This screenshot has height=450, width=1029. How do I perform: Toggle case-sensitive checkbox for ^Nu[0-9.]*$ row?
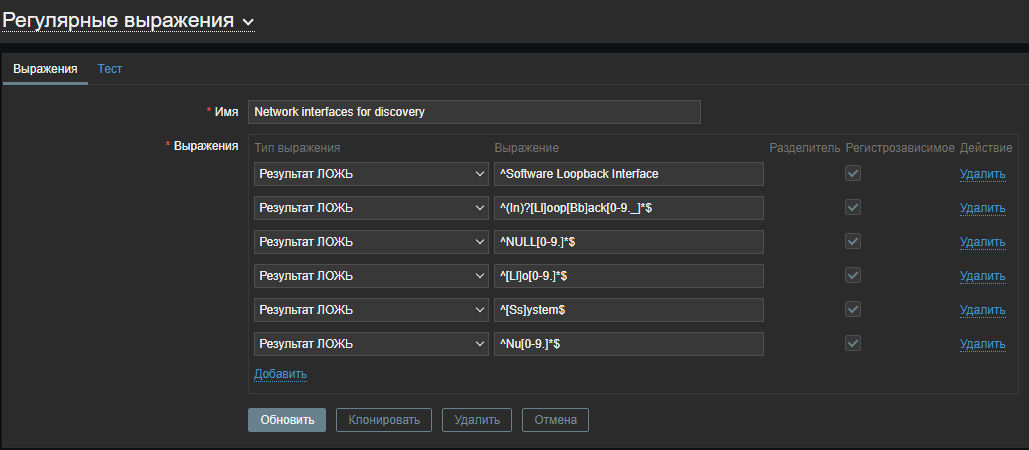[853, 344]
